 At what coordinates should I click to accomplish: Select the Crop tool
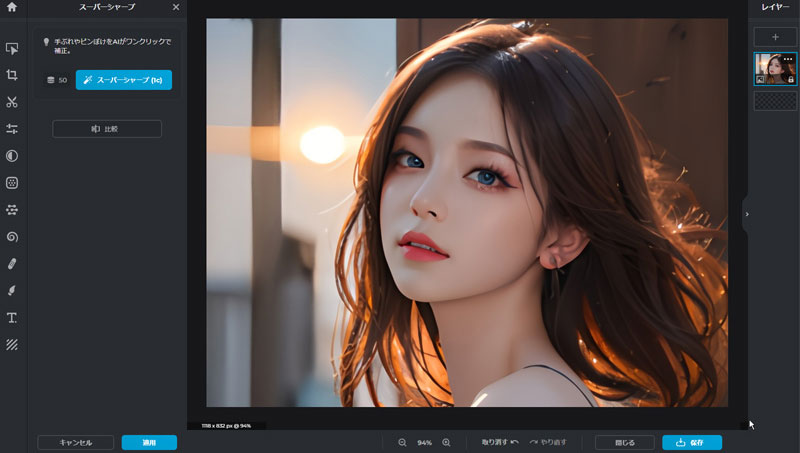tap(12, 75)
